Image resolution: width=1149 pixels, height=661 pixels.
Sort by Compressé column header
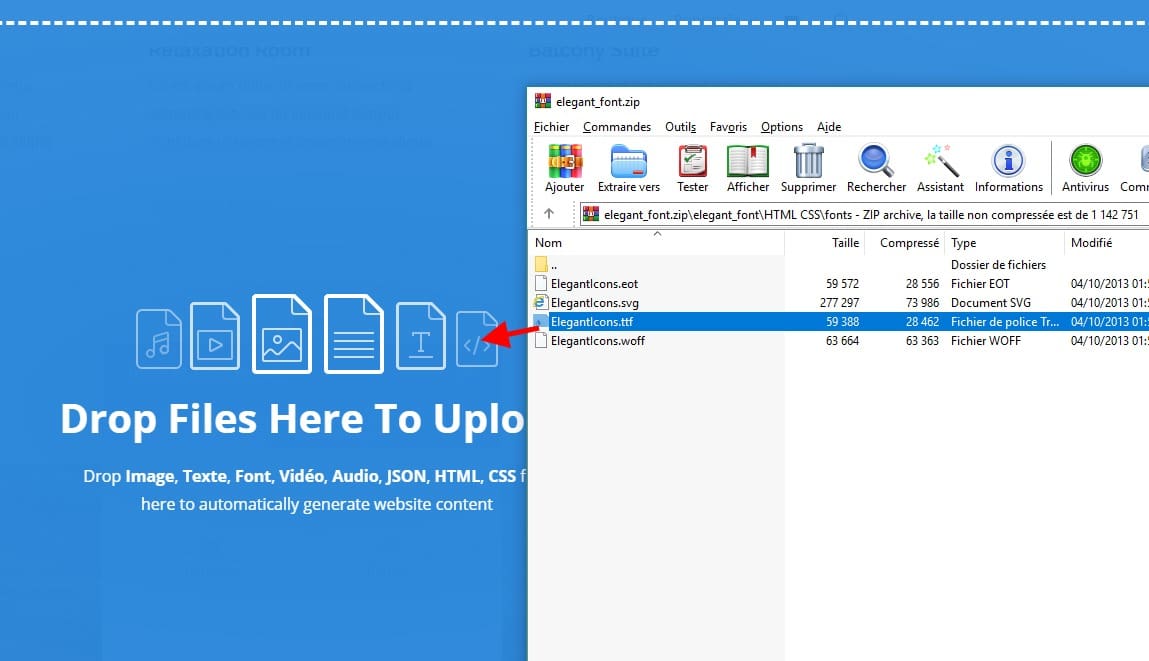click(909, 243)
